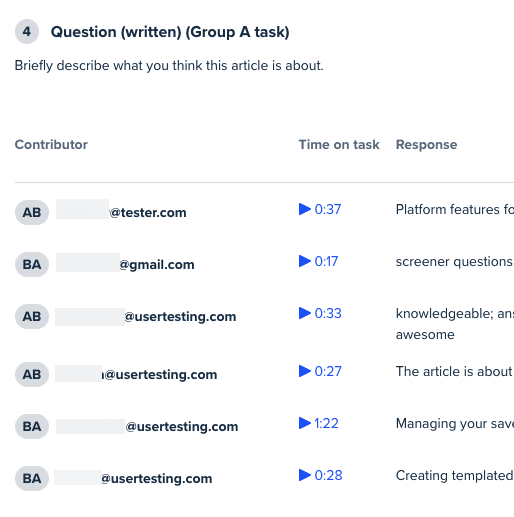Open the 'Managing your save' response text

pos(455,424)
